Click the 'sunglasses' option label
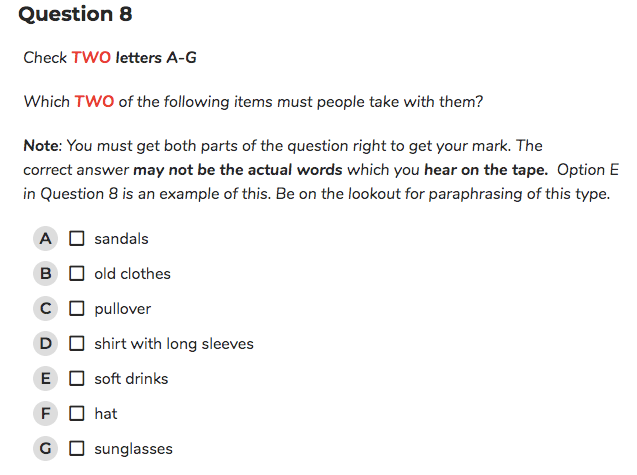 (x=134, y=449)
